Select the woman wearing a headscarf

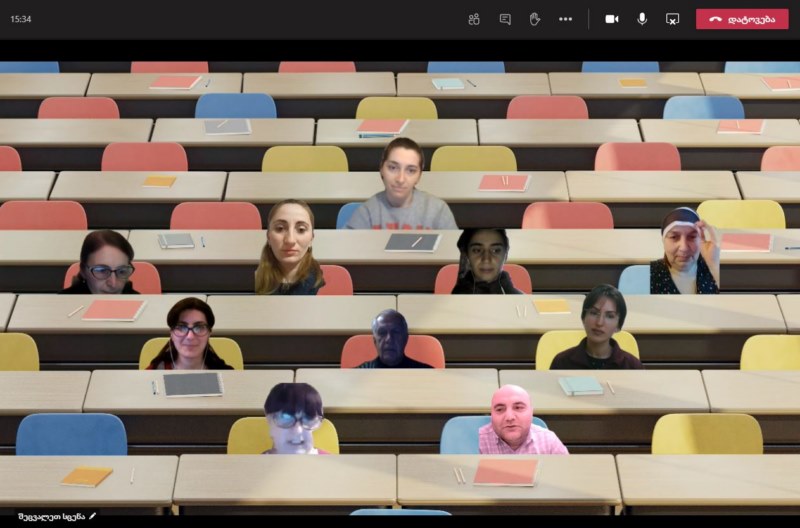coord(685,250)
